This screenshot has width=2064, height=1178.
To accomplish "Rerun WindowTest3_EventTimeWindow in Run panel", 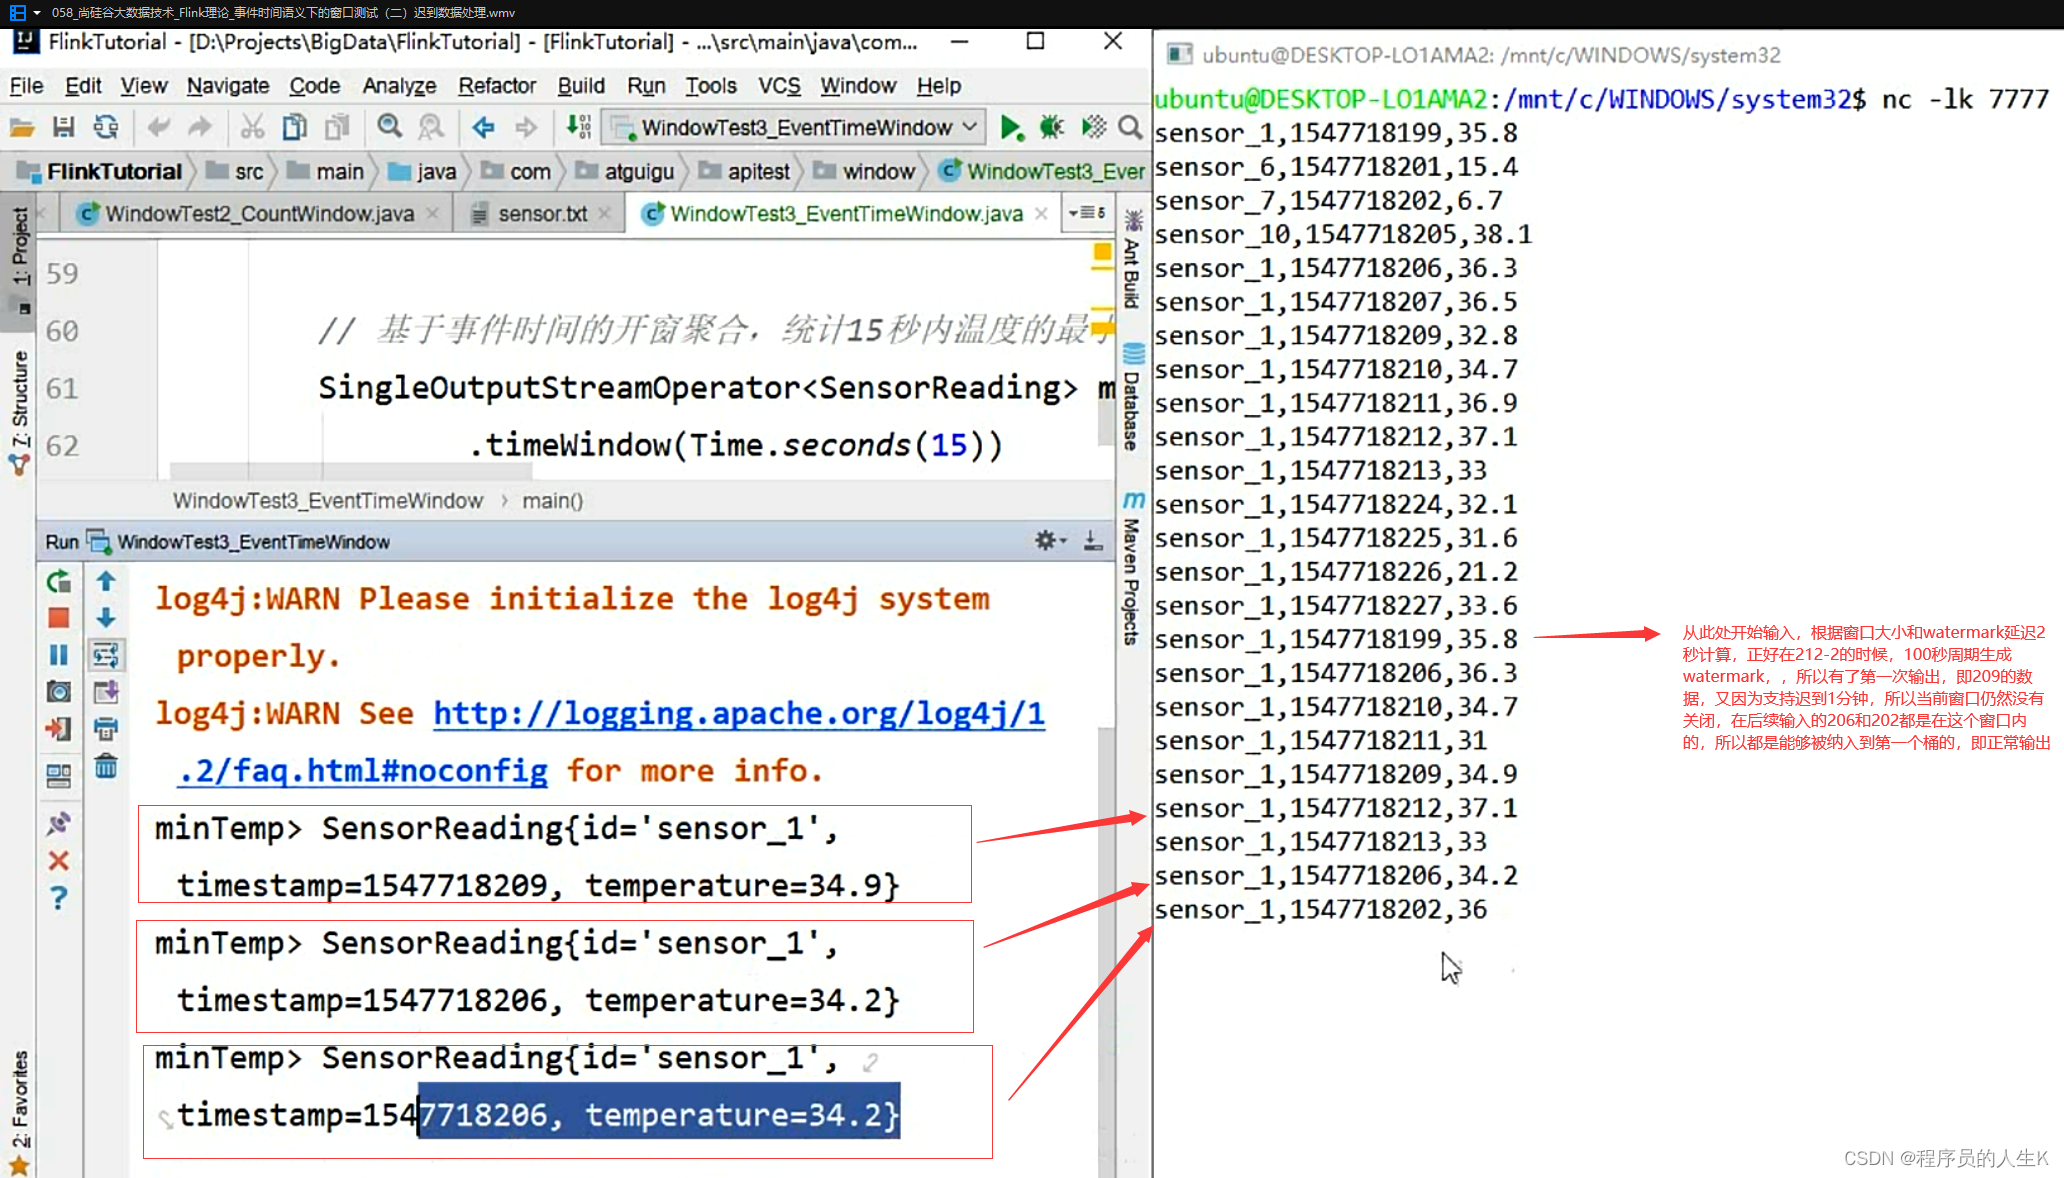I will [59, 581].
